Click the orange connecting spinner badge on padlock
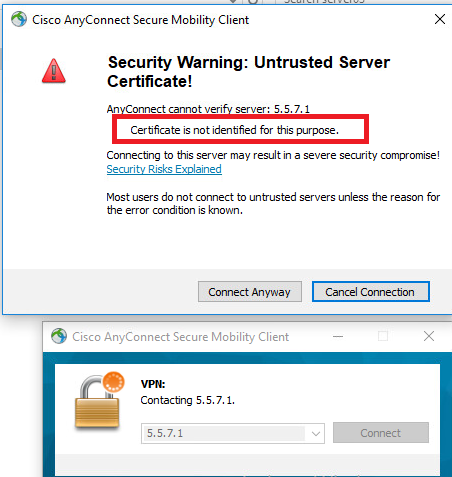The image size is (452, 477). [x=114, y=382]
